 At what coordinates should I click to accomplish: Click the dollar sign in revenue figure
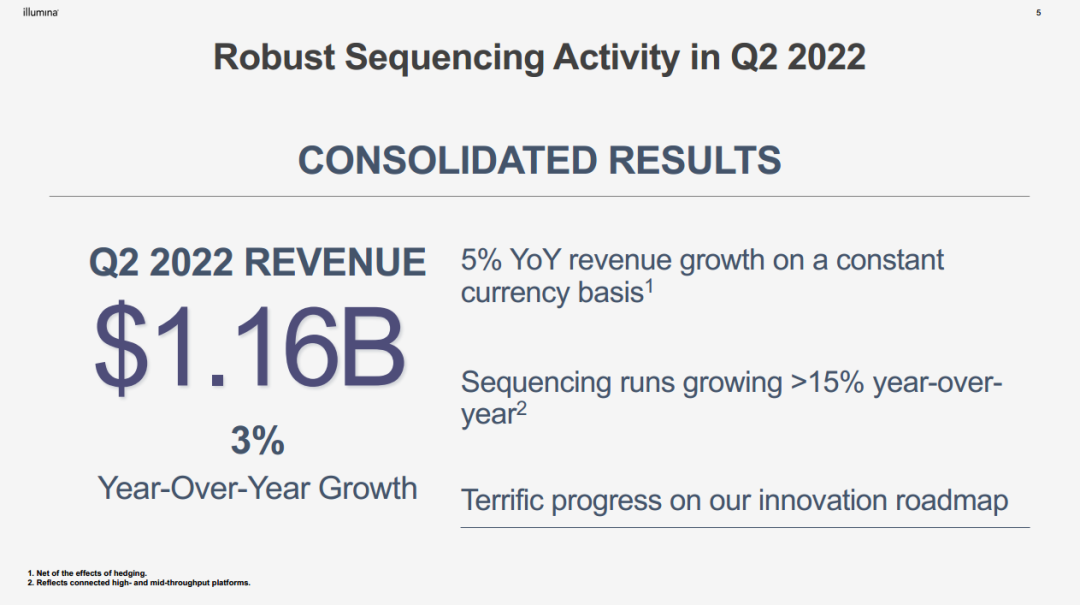click(121, 348)
